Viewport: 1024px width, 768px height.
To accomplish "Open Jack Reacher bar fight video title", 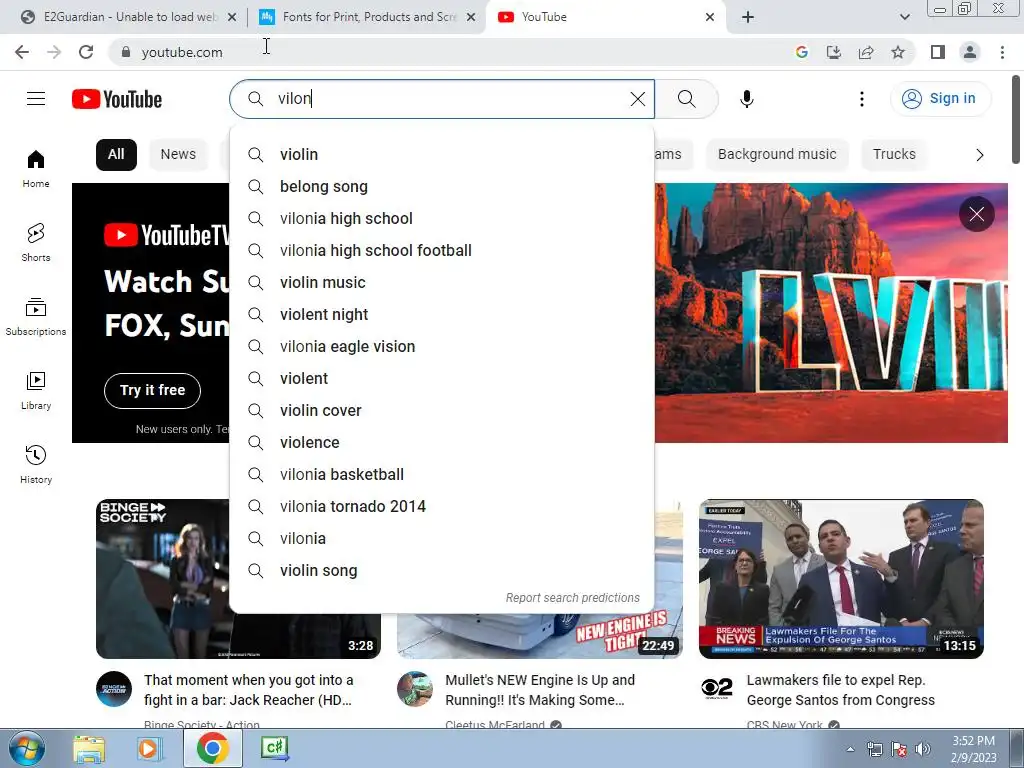I will click(249, 690).
